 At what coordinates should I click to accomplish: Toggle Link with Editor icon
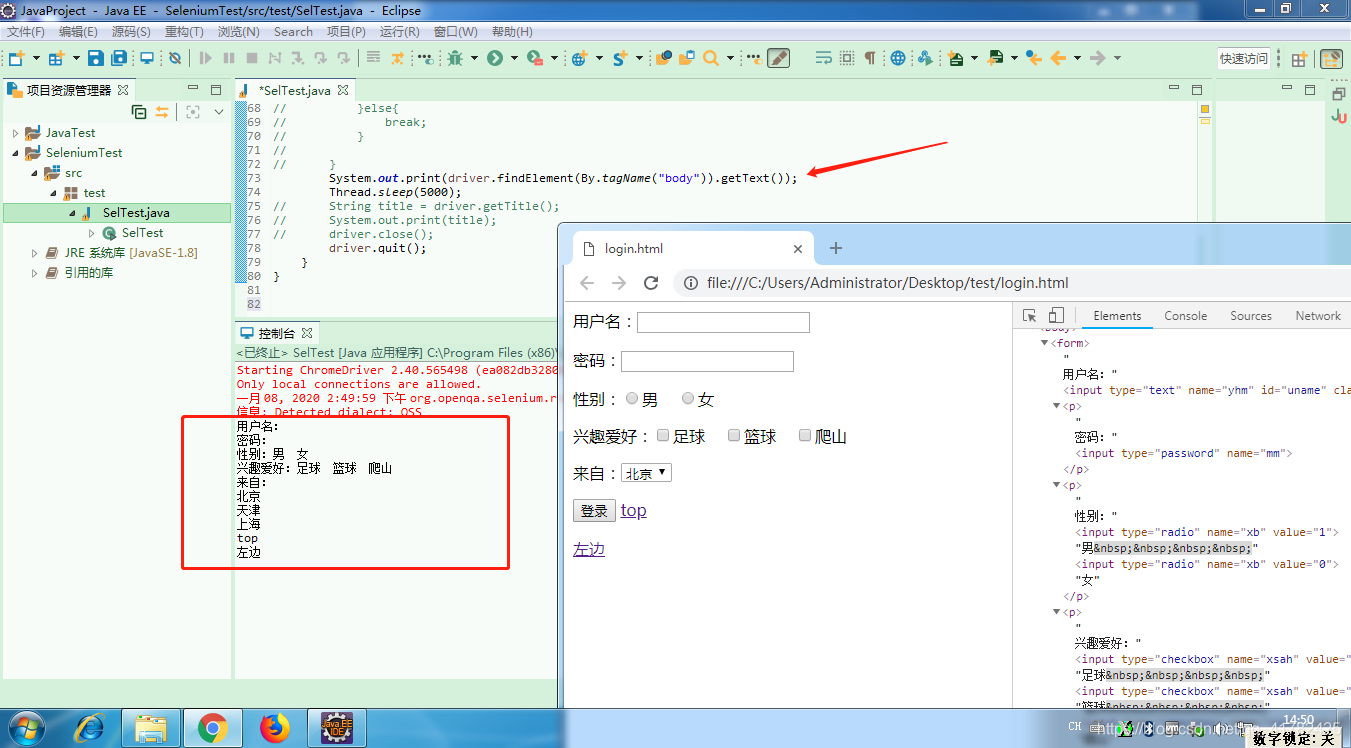point(162,112)
